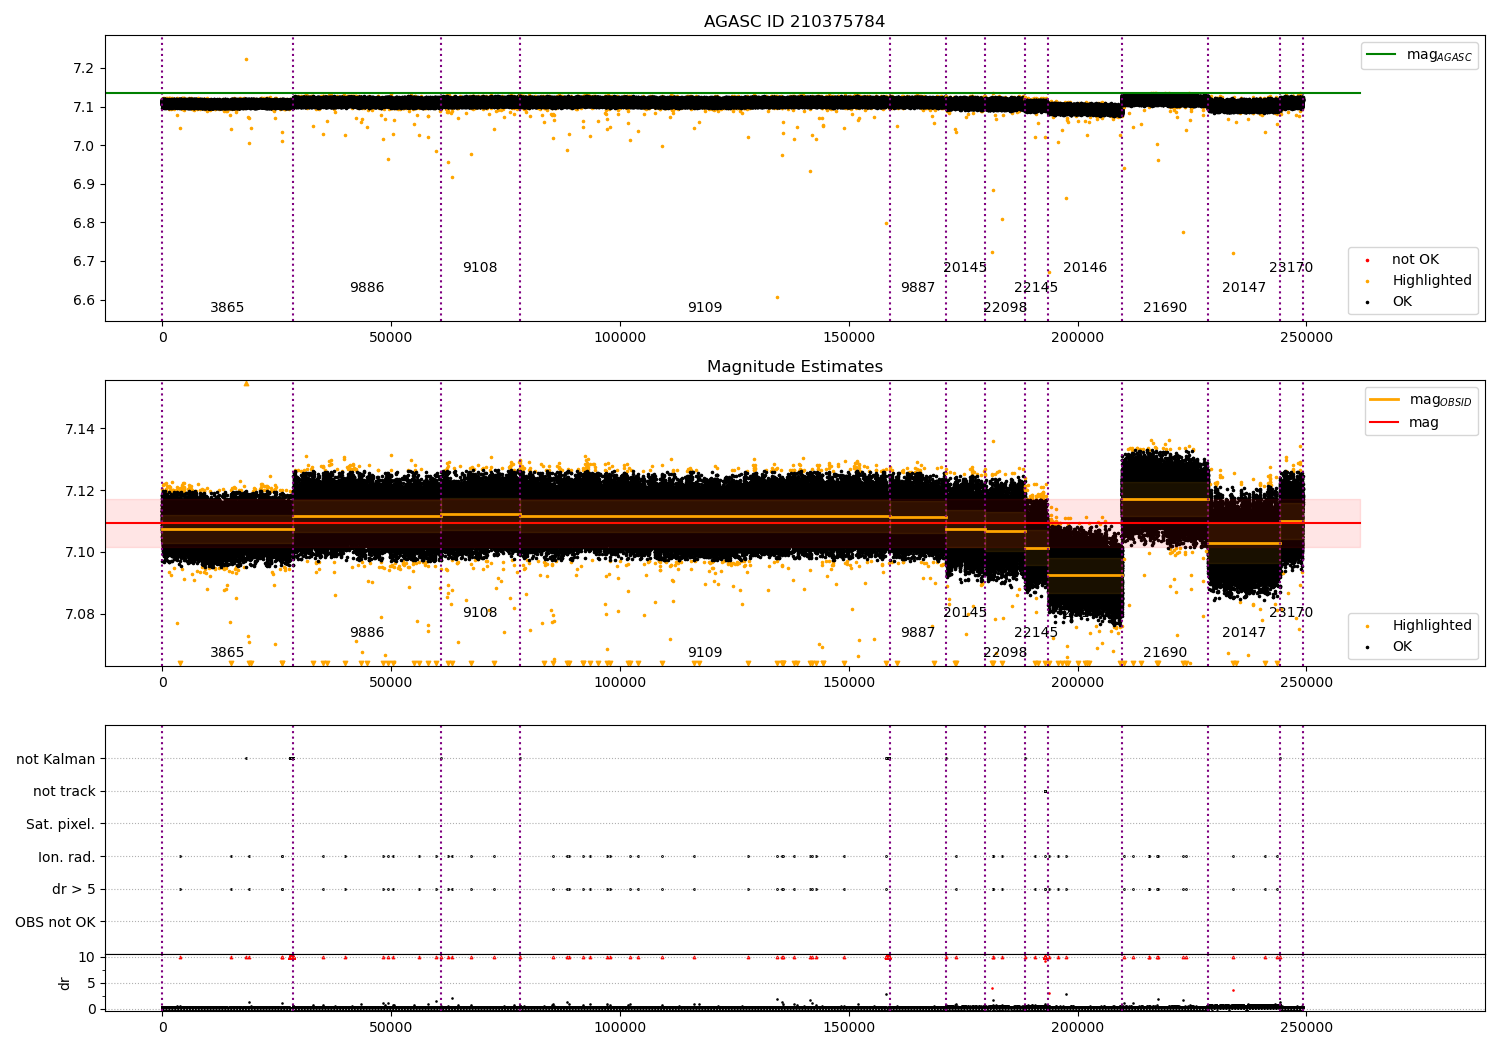Viewport: 1500px width, 1050px height.
Task: Click the 'not track' row label
Action: point(64,792)
